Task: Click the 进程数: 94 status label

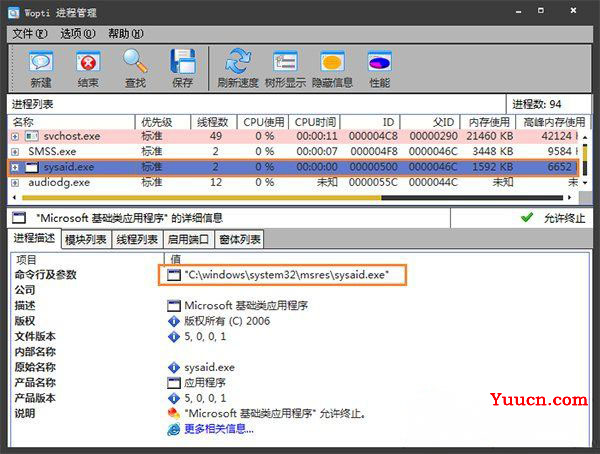Action: [537, 104]
